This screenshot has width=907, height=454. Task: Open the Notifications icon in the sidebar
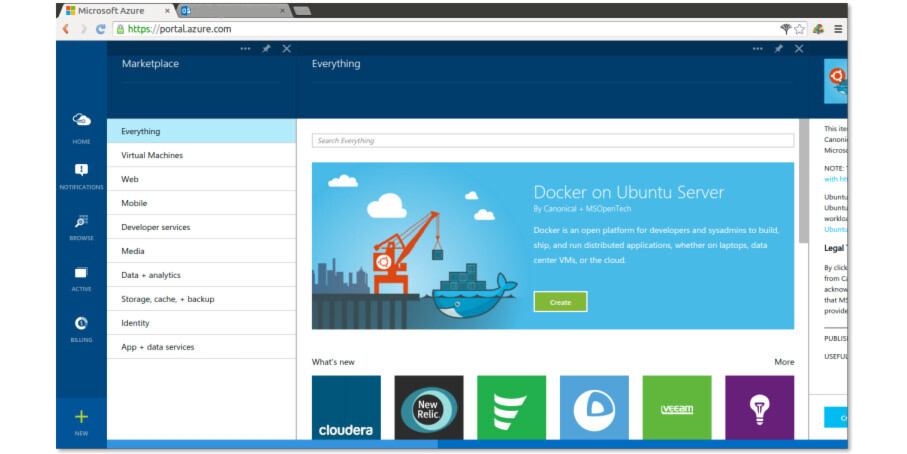(x=82, y=169)
